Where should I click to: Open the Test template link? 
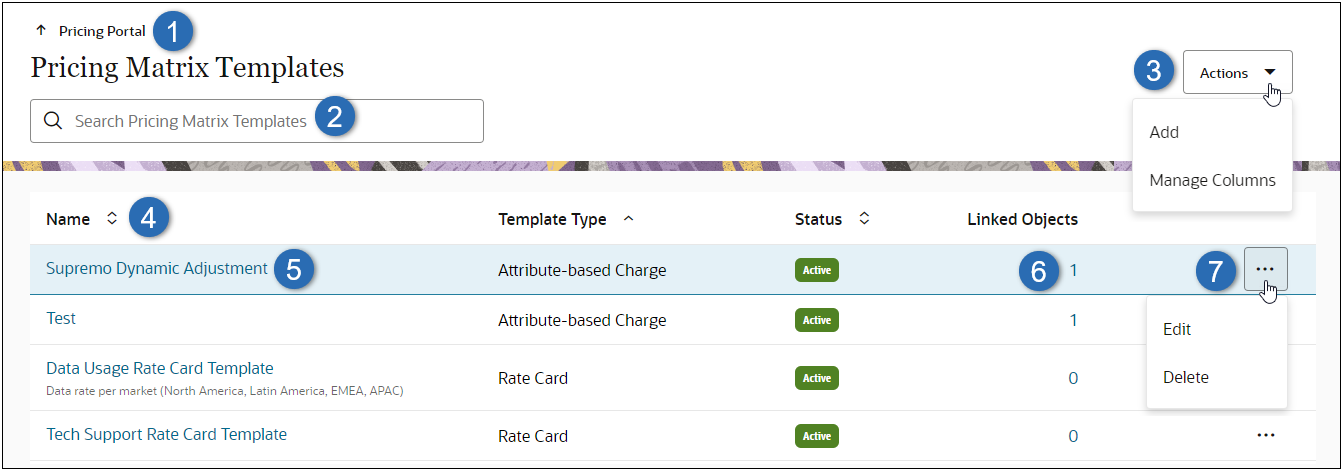click(61, 318)
